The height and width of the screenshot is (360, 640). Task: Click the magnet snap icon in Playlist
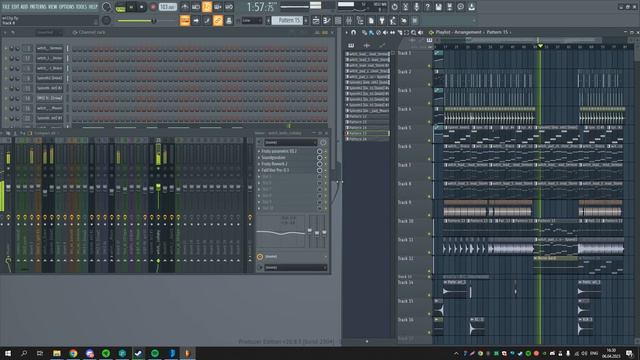point(353,33)
